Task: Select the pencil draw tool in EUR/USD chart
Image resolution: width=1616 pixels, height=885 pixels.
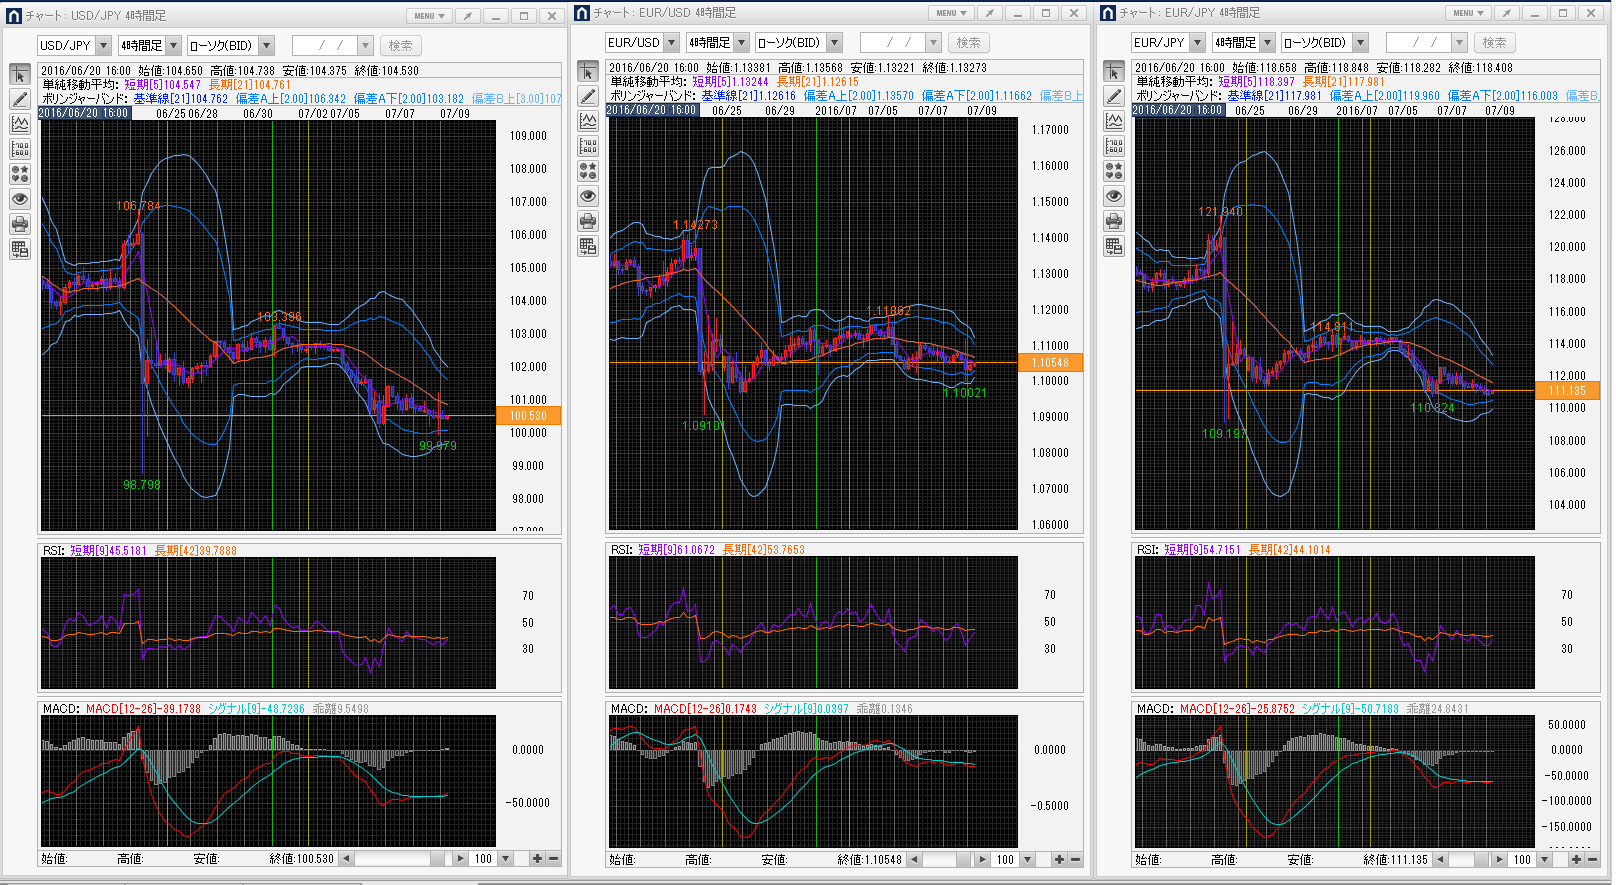Action: pyautogui.click(x=588, y=97)
